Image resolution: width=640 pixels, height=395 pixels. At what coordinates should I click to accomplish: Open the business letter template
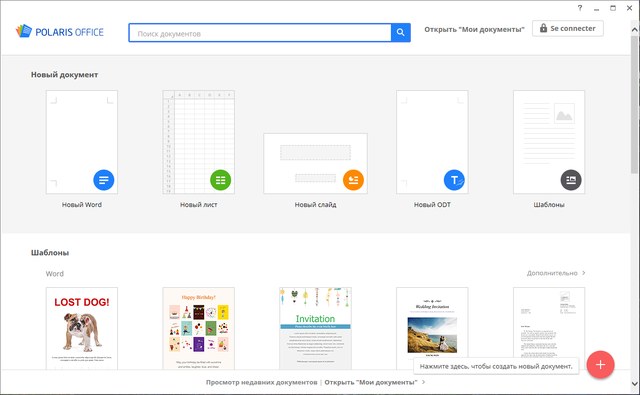point(549,328)
